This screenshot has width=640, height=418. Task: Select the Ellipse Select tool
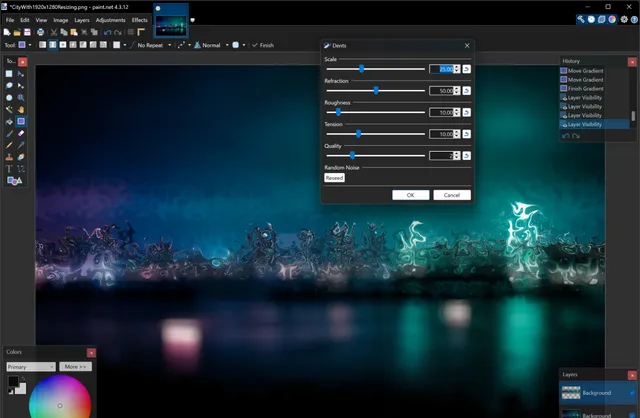coord(9,98)
